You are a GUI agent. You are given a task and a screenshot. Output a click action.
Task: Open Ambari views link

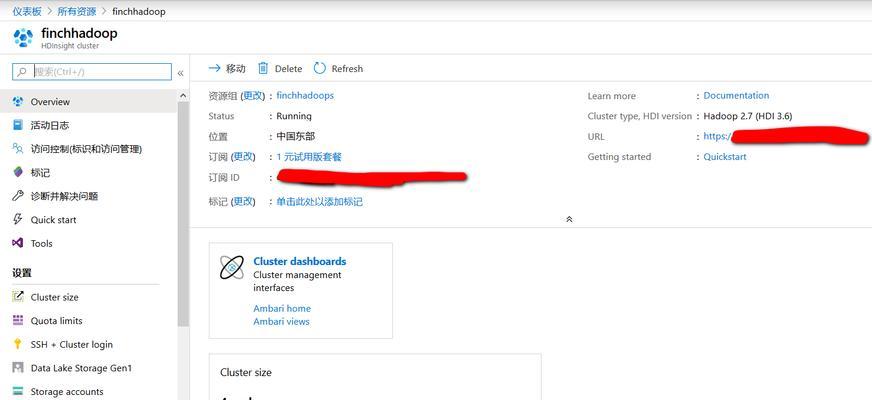(281, 321)
